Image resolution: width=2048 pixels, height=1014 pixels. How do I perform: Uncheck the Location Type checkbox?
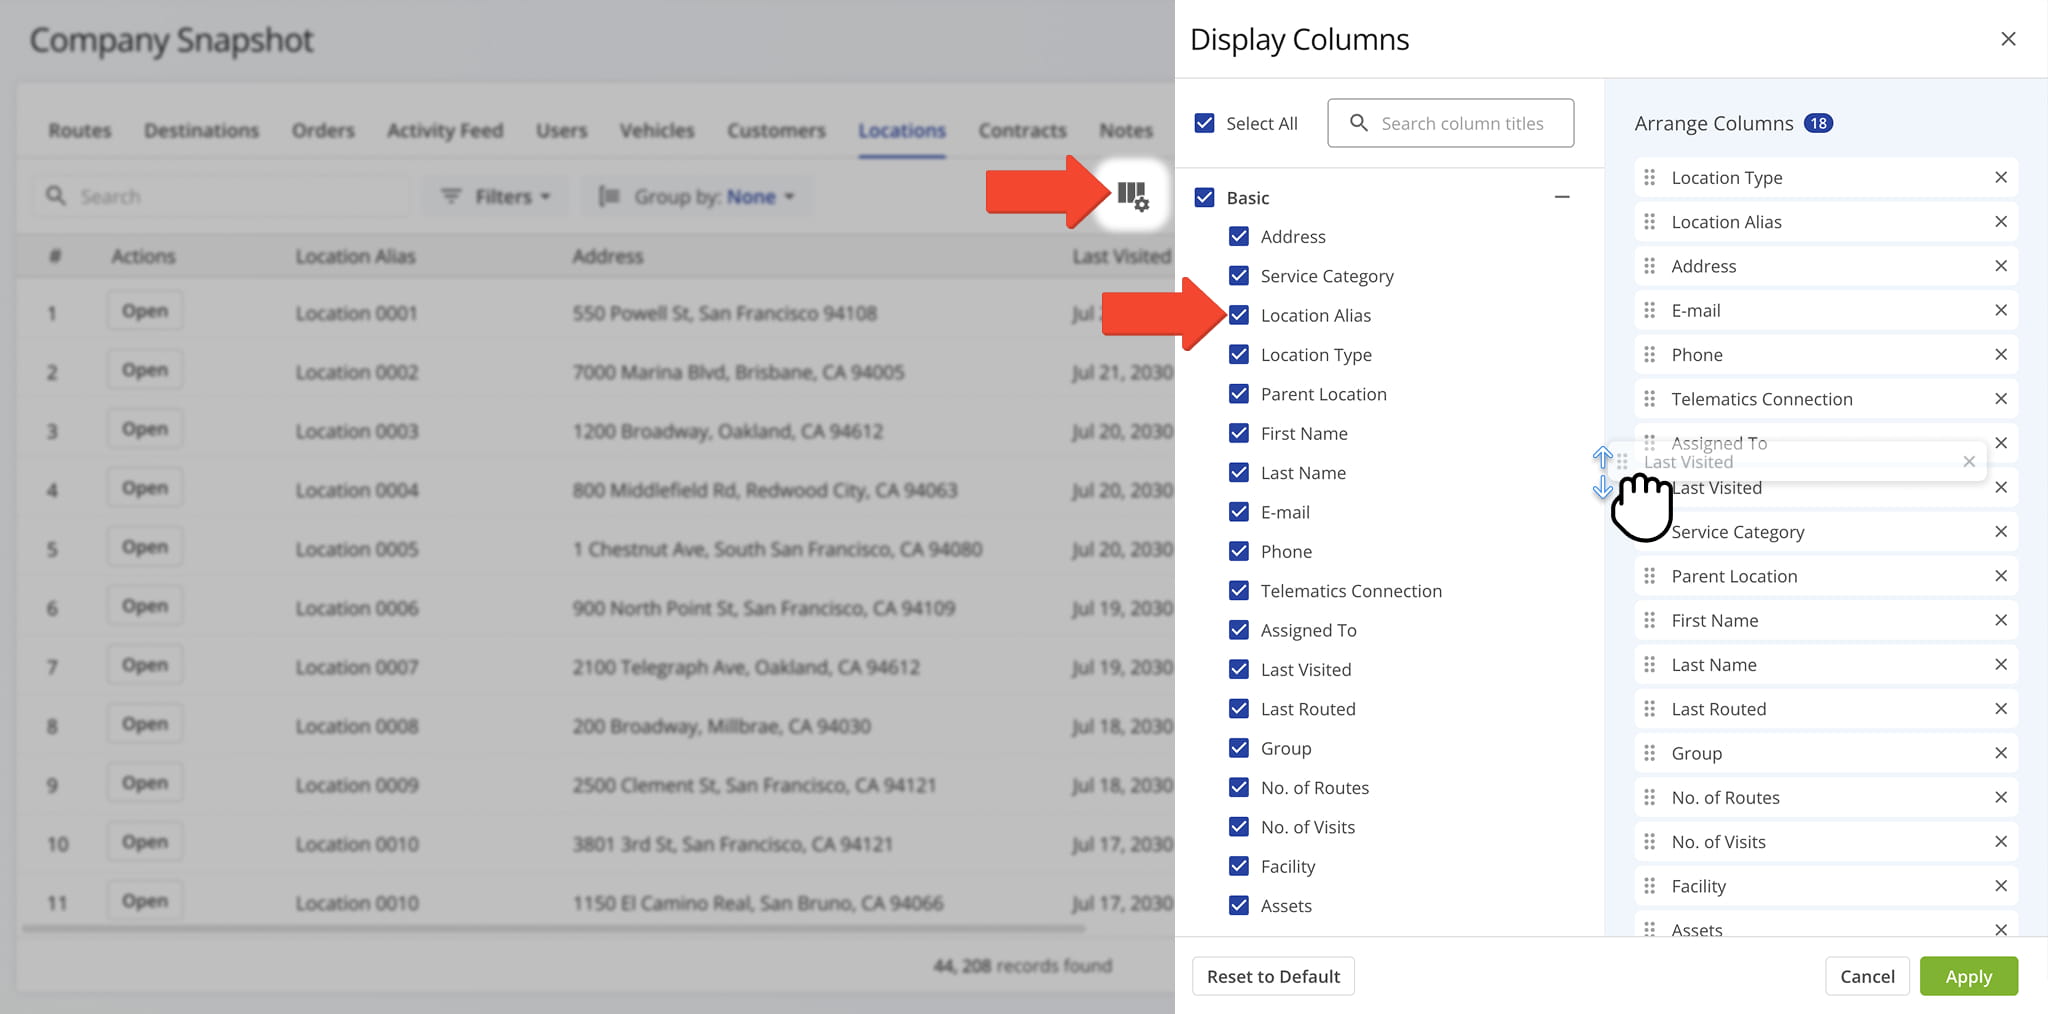[x=1239, y=354]
